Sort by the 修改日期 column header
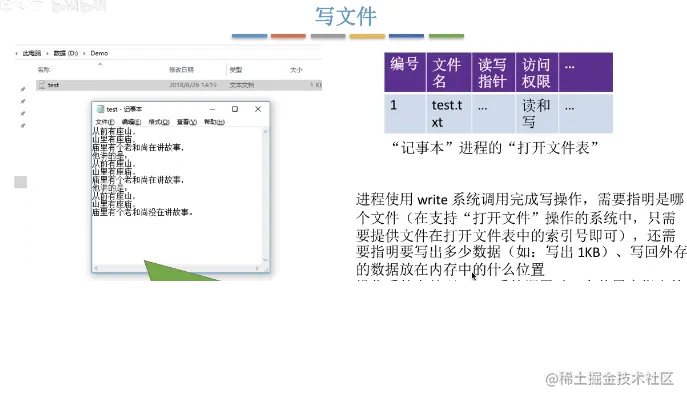The height and width of the screenshot is (400, 687). pyautogui.click(x=181, y=70)
